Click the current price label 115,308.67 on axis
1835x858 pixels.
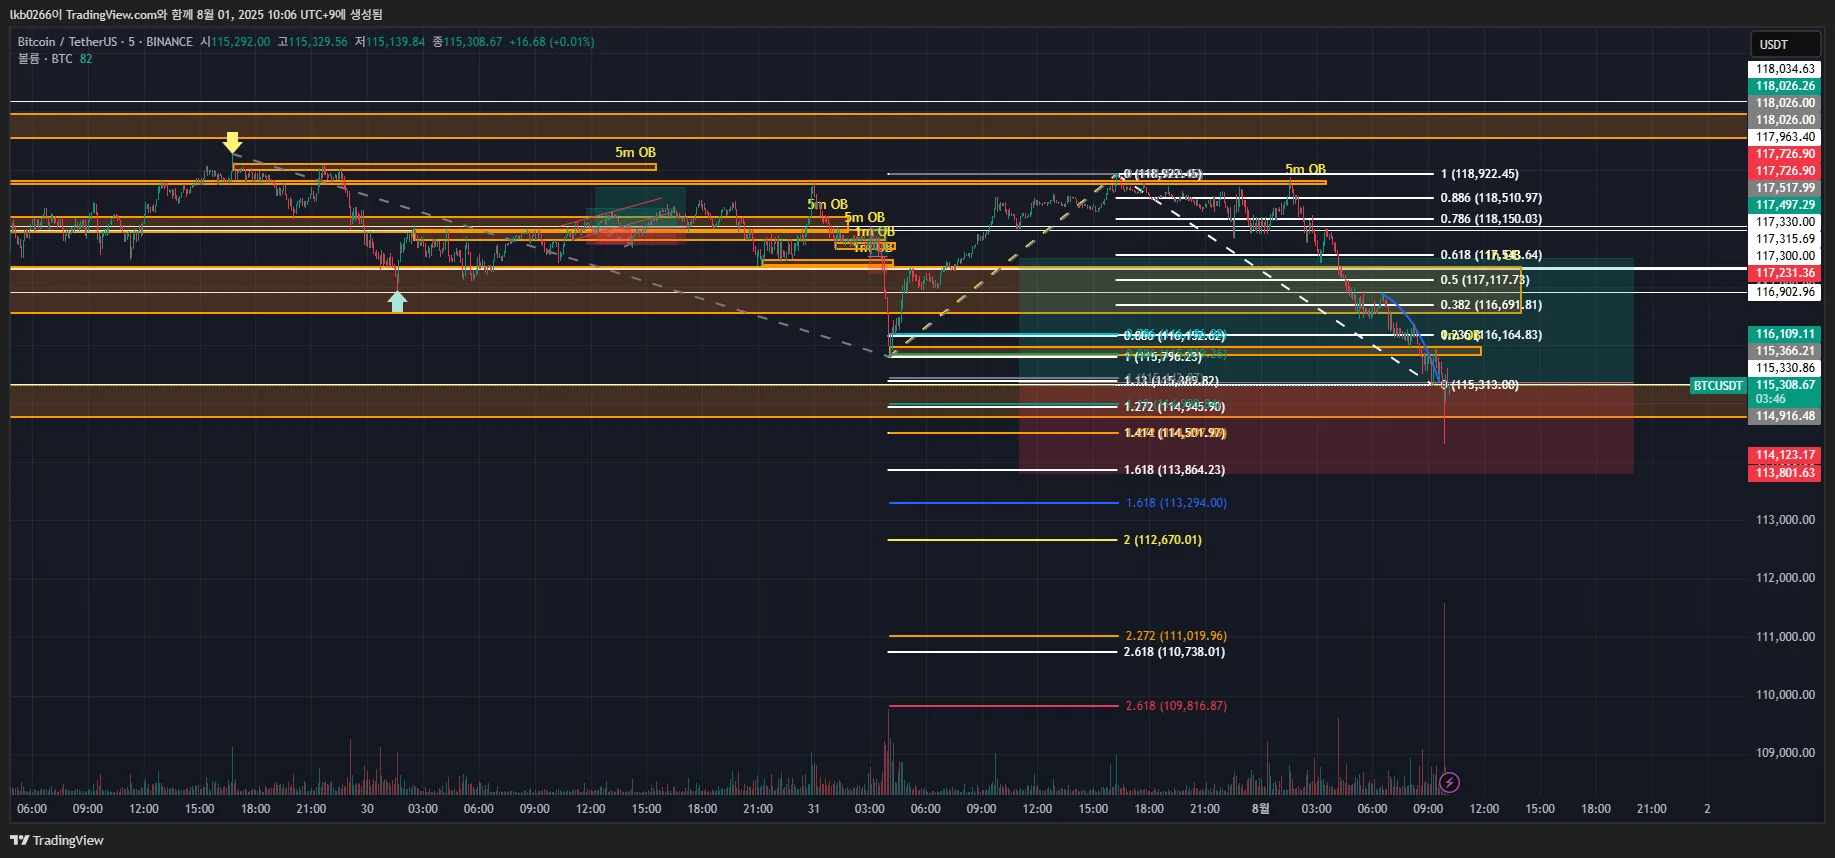[x=1785, y=385]
